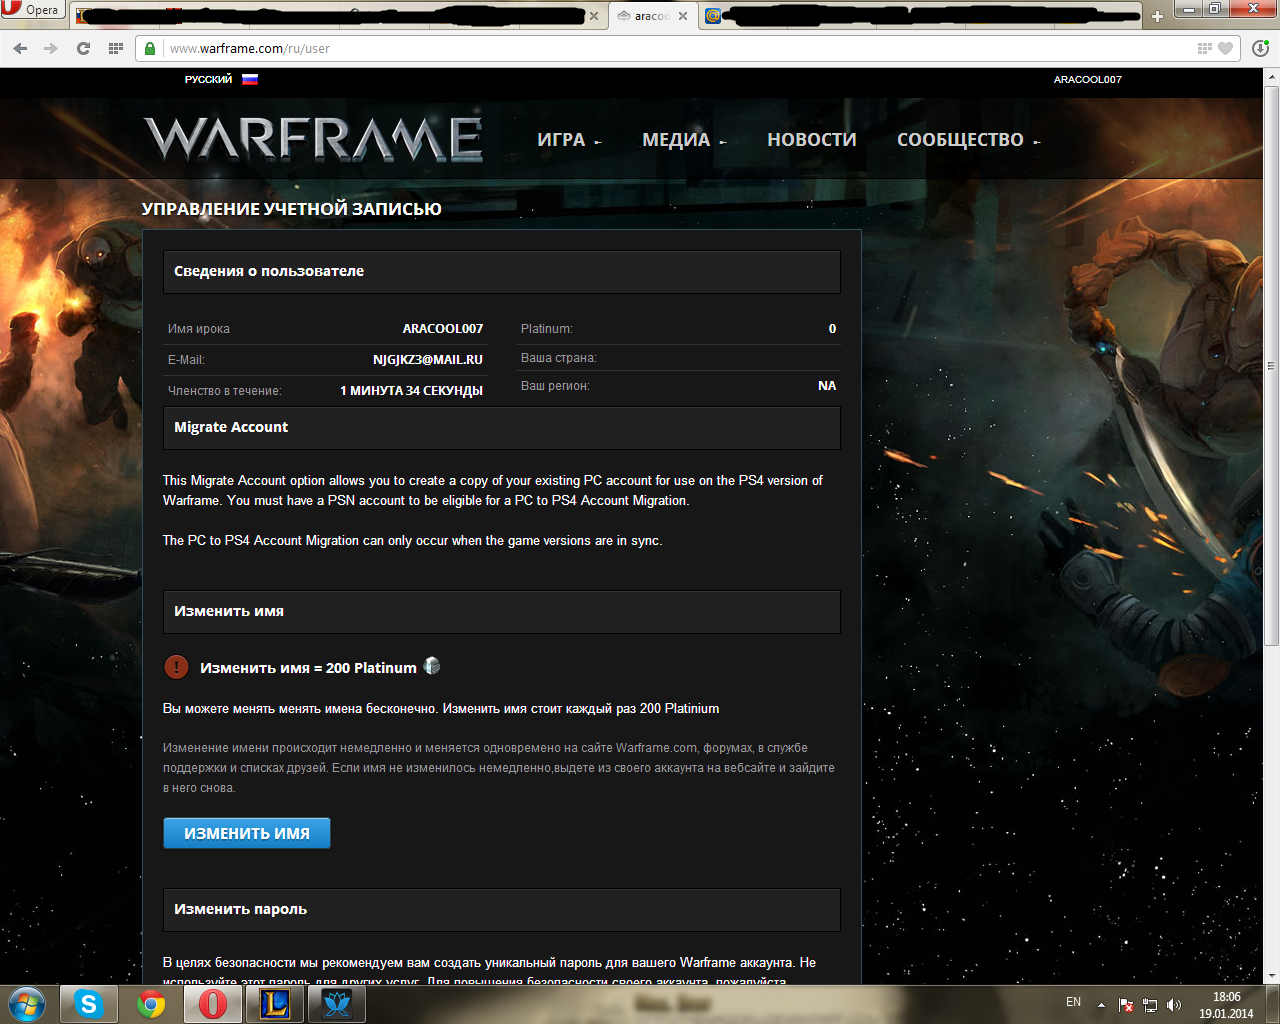Click the address bar URL field
Image resolution: width=1280 pixels, height=1024 pixels.
[x=680, y=48]
